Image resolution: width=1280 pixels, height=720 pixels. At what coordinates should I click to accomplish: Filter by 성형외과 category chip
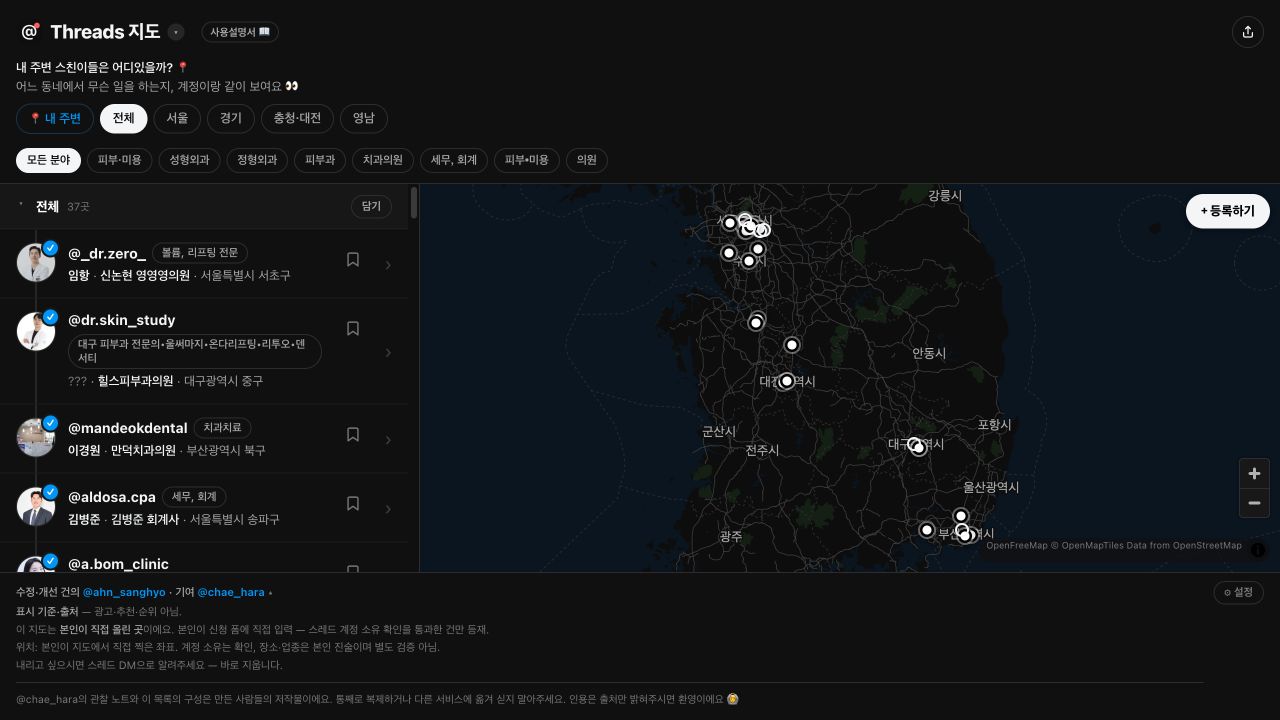(x=189, y=160)
